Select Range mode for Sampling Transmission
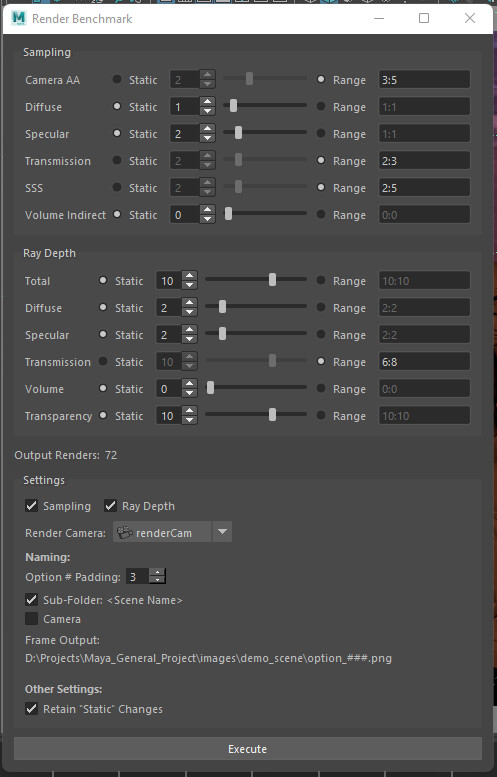The height and width of the screenshot is (777, 497). (321, 161)
